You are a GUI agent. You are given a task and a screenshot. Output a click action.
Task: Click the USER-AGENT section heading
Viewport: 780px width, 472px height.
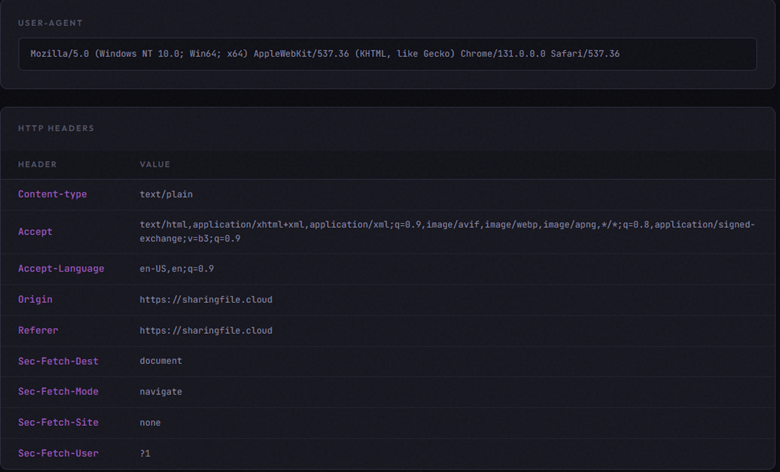tap(50, 23)
